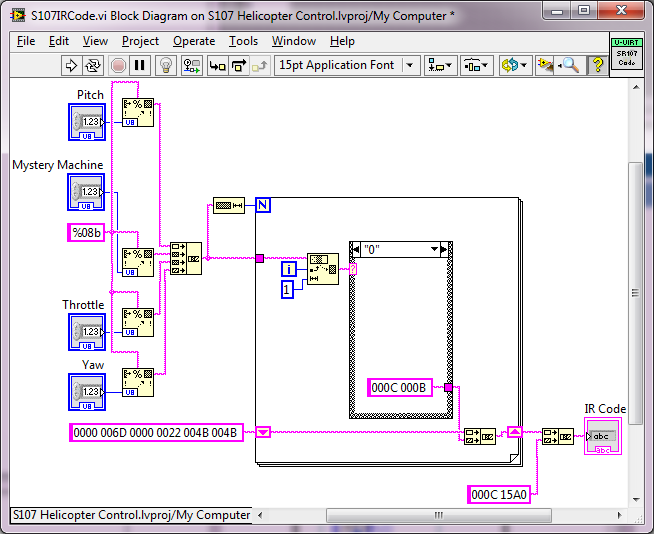This screenshot has width=654, height=534.
Task: Click vertical scrollbar down arrow
Action: pyautogui.click(x=636, y=499)
